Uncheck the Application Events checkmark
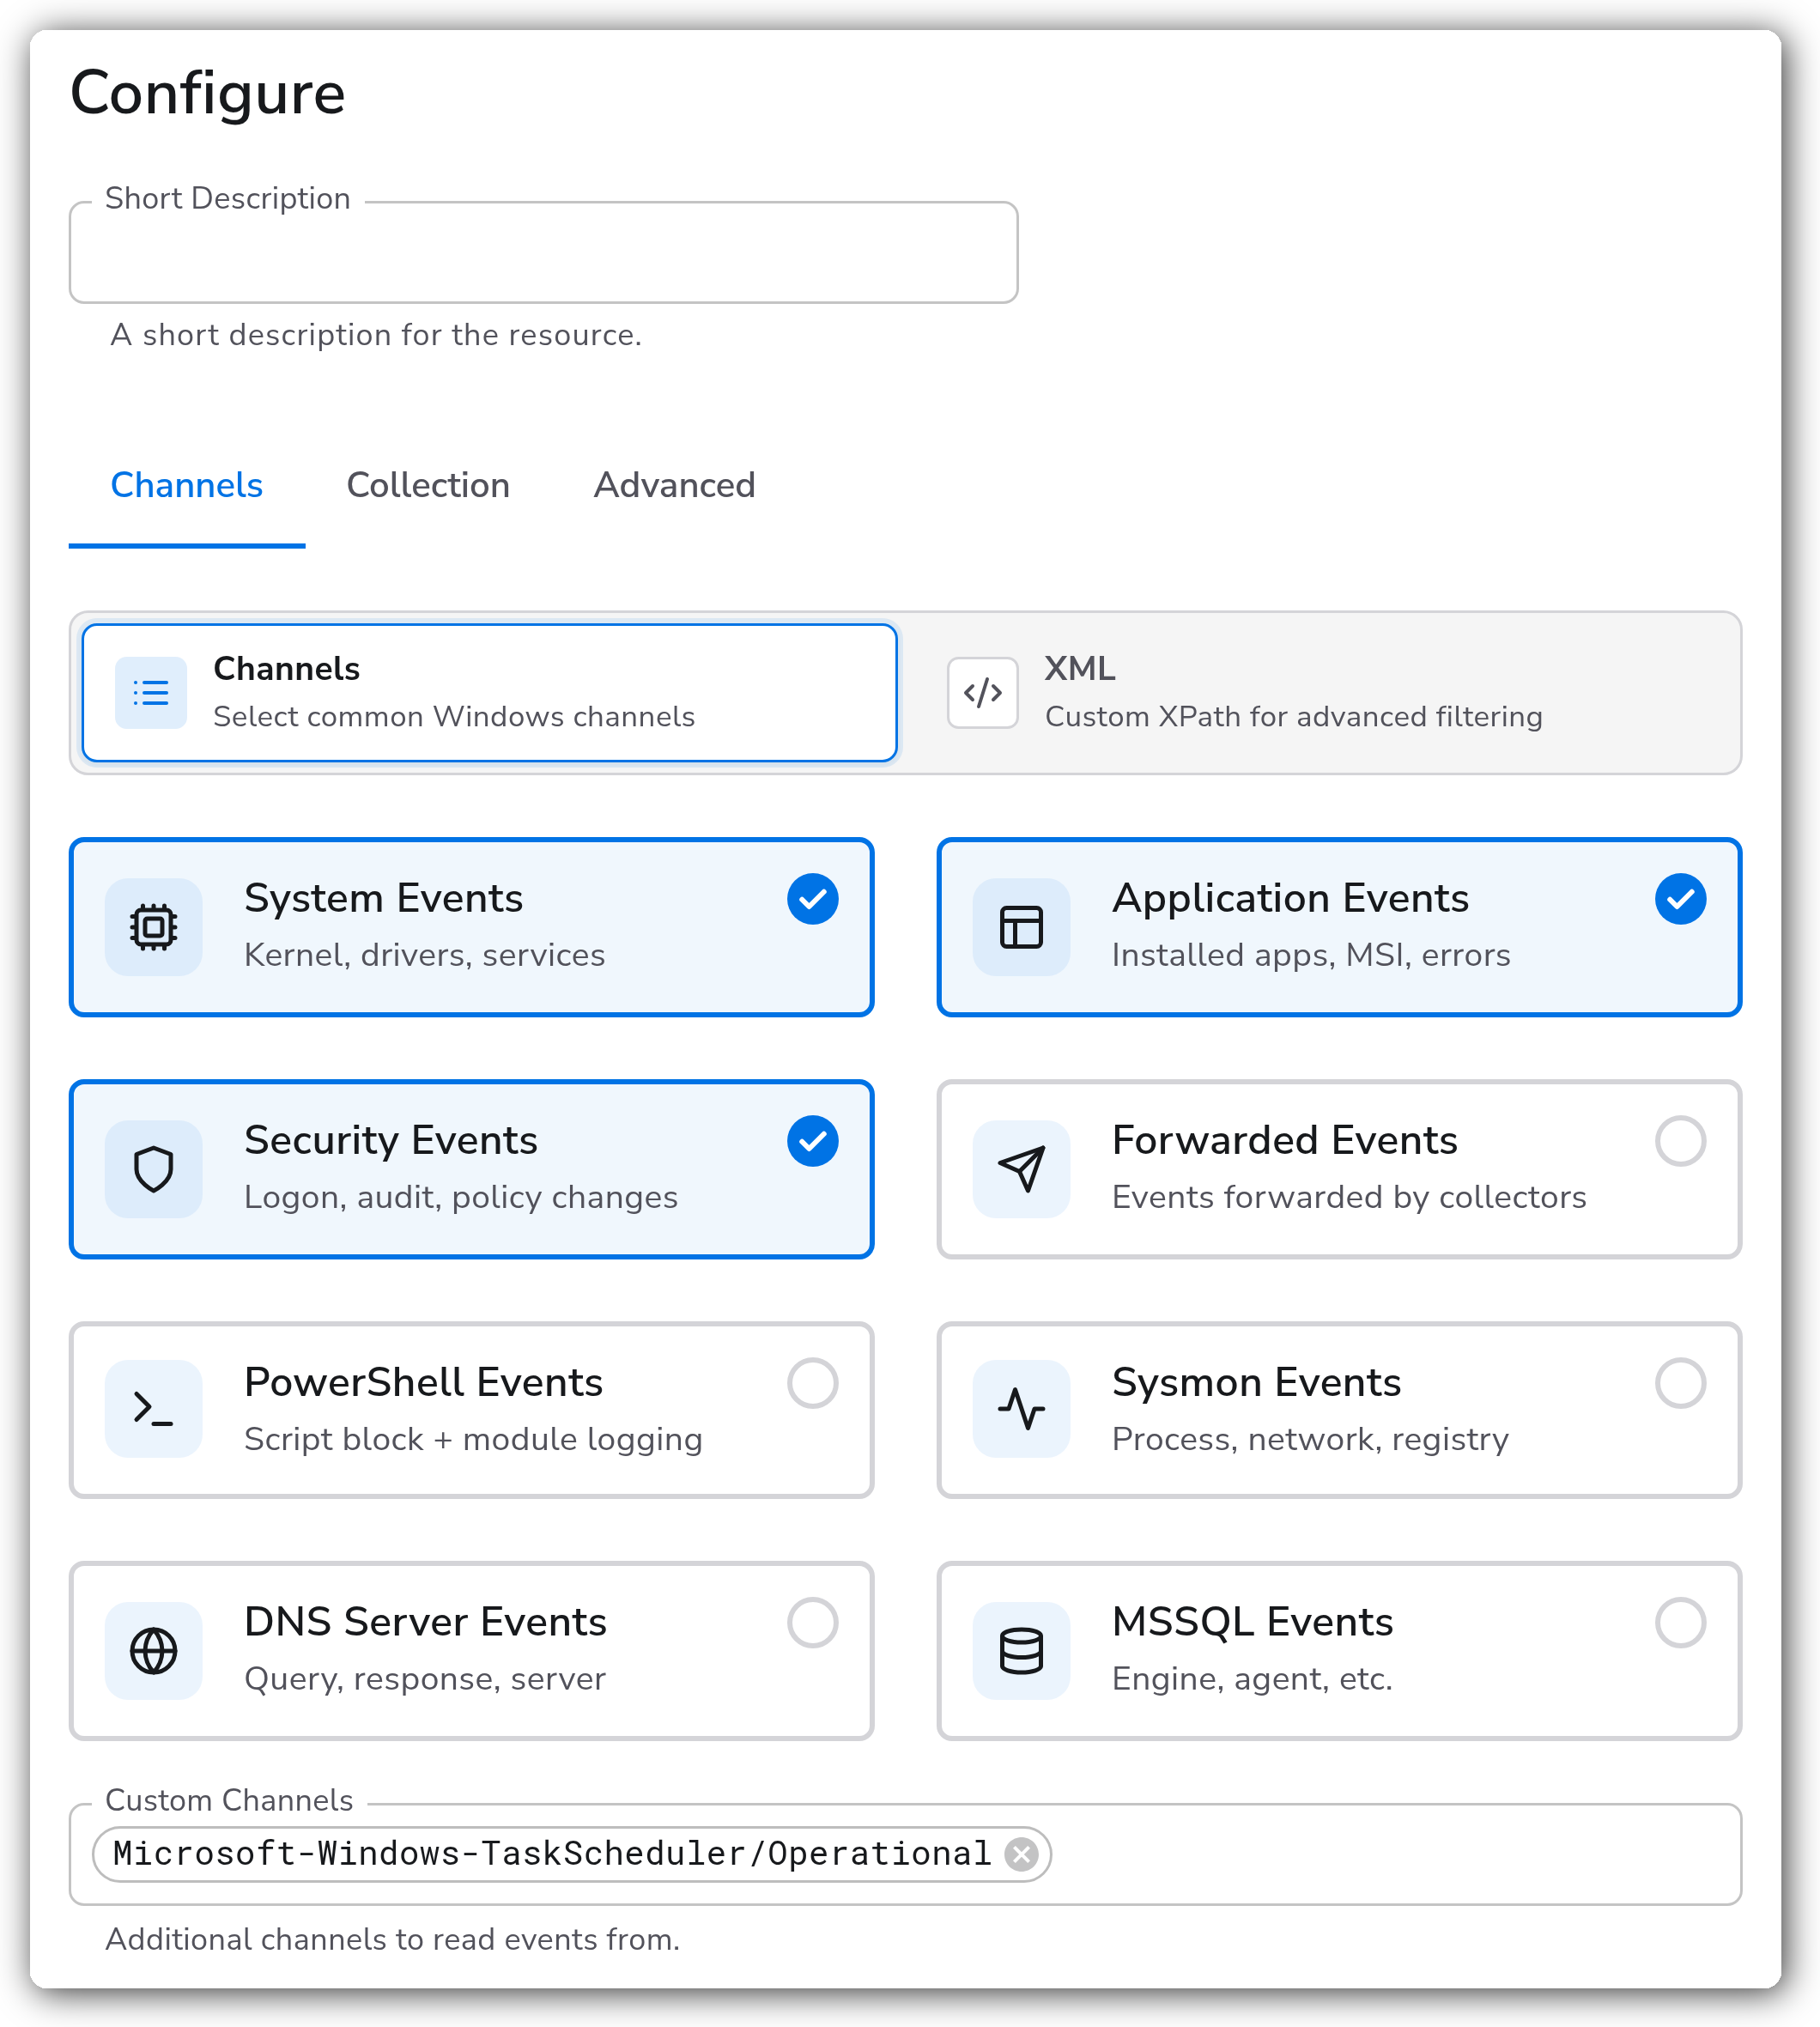 tap(1680, 899)
